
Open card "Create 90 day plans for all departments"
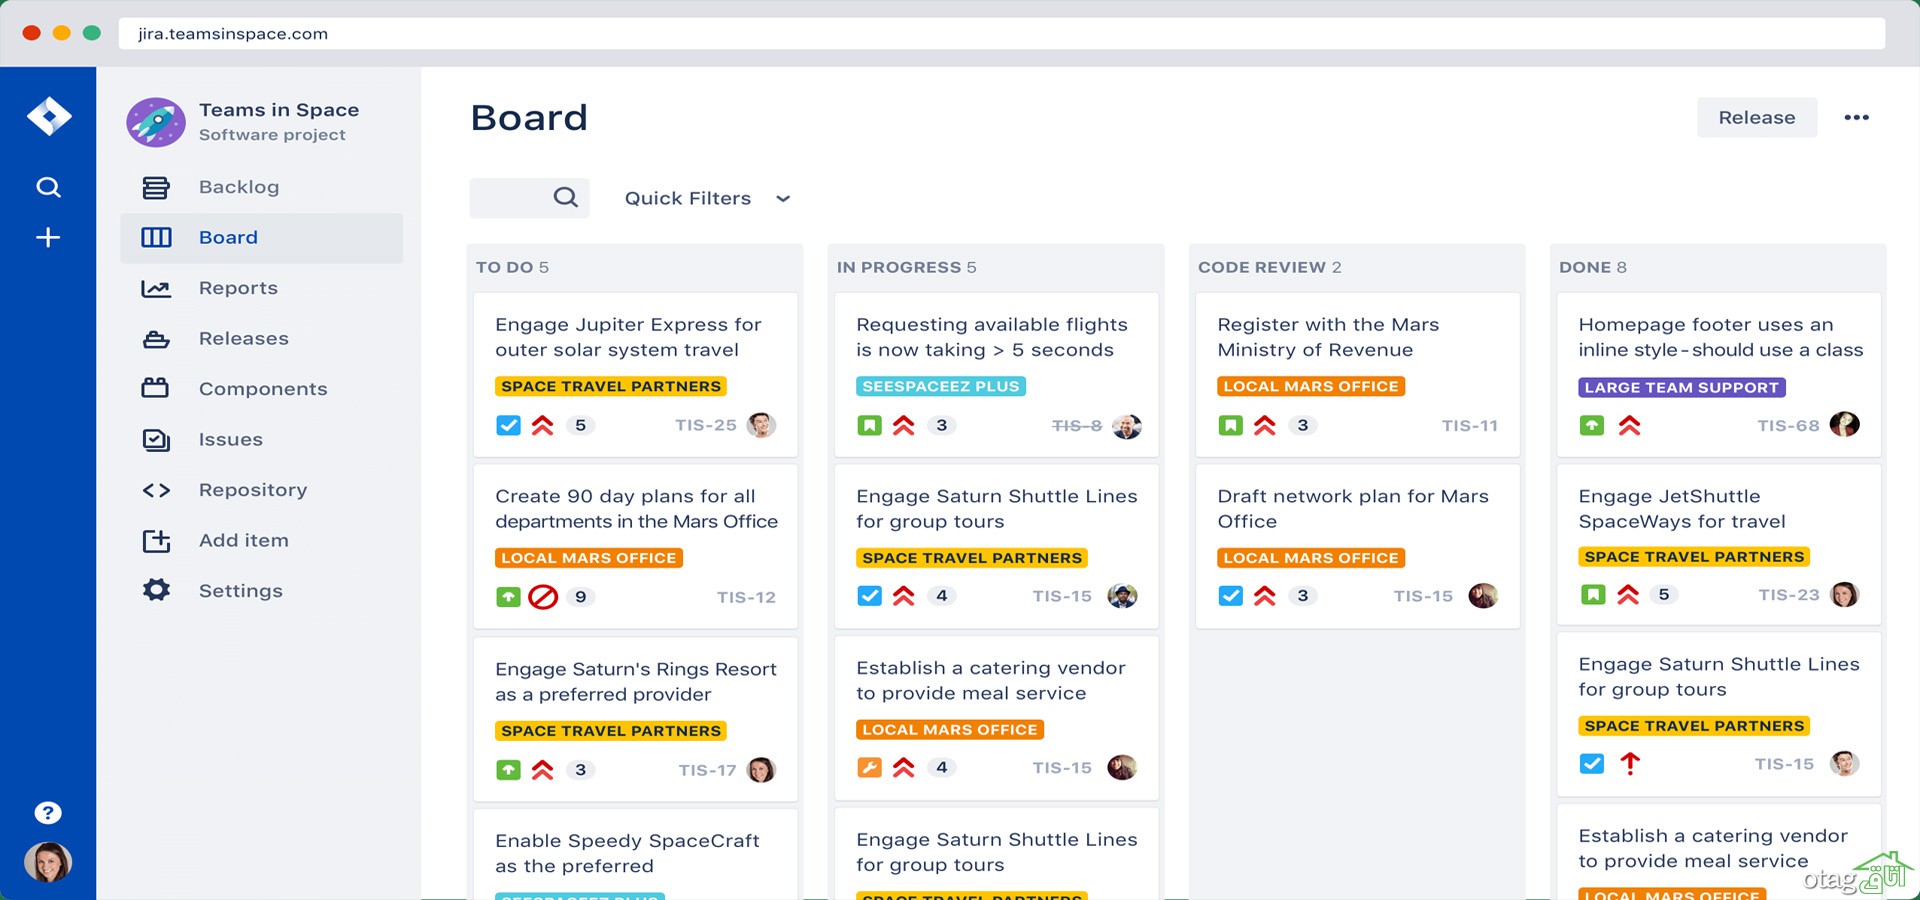click(x=635, y=547)
